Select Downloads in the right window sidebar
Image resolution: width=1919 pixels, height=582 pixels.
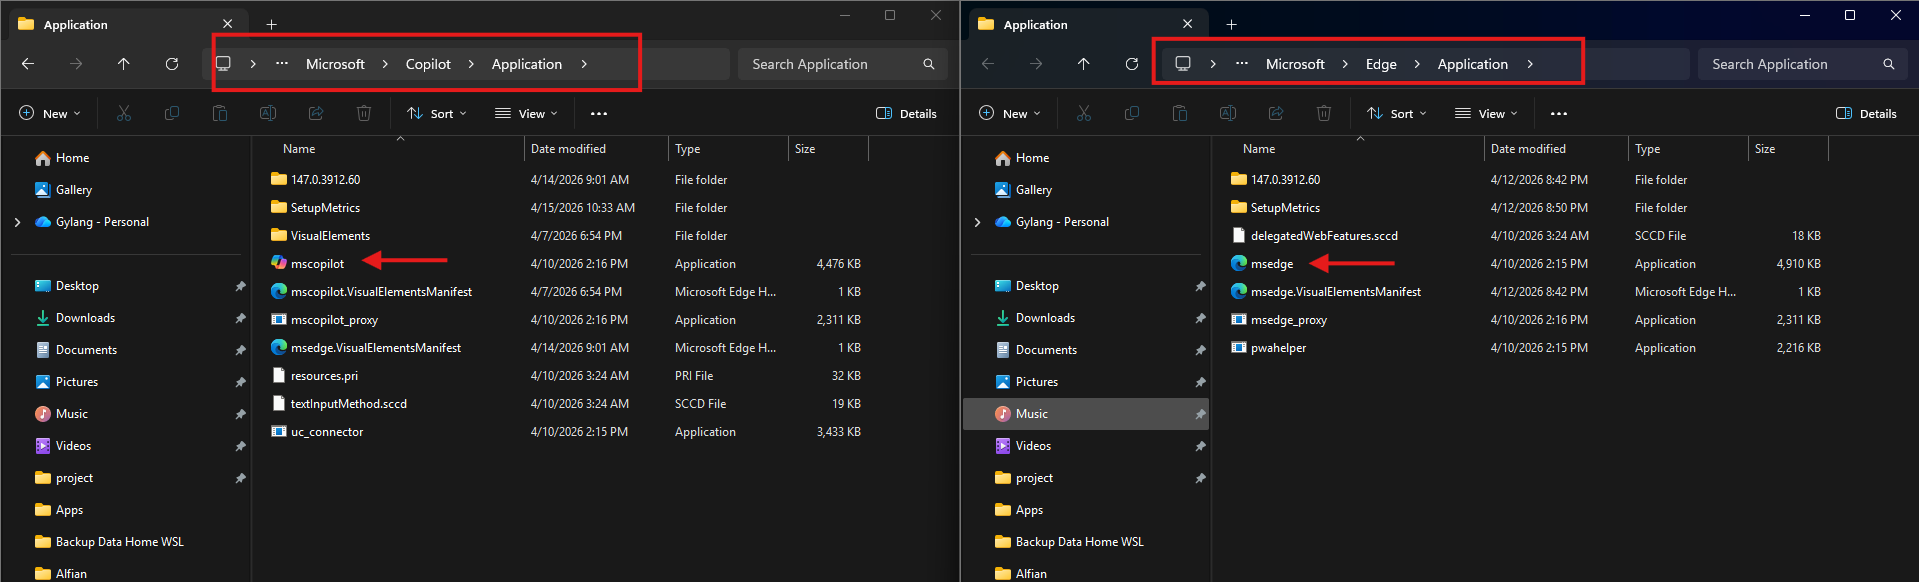(x=1045, y=318)
